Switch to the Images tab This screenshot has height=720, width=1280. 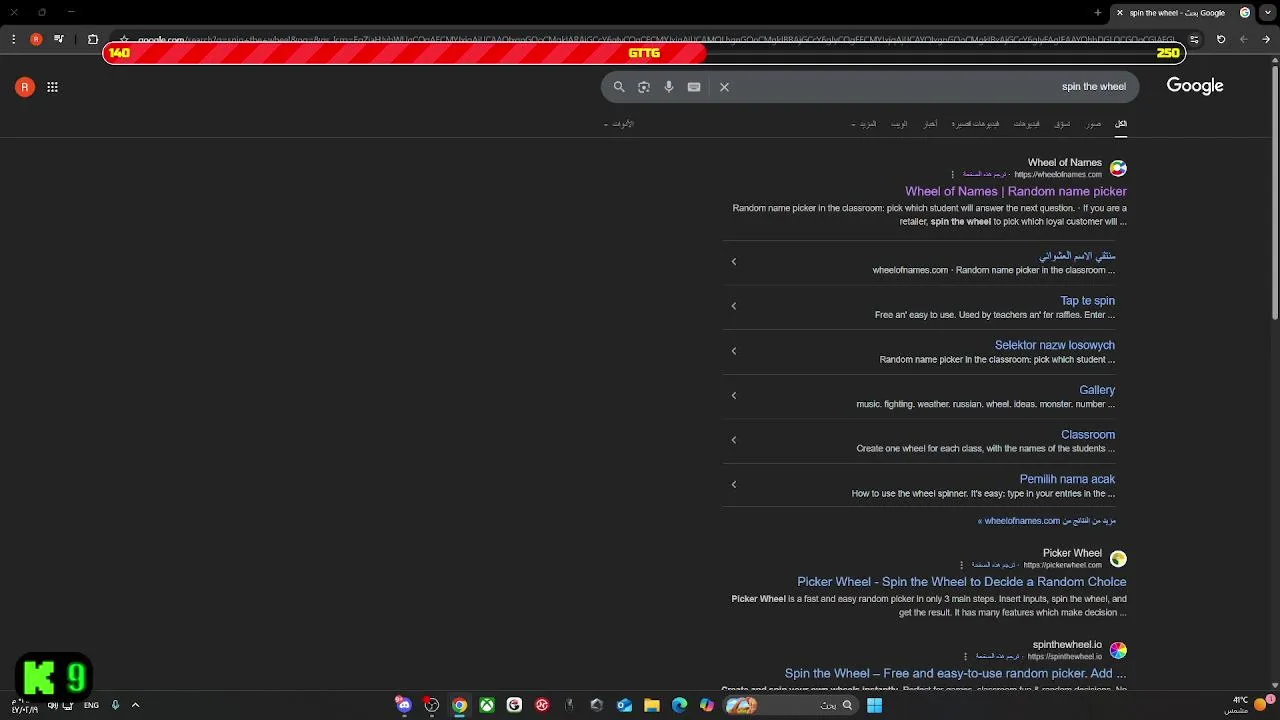click(1094, 124)
